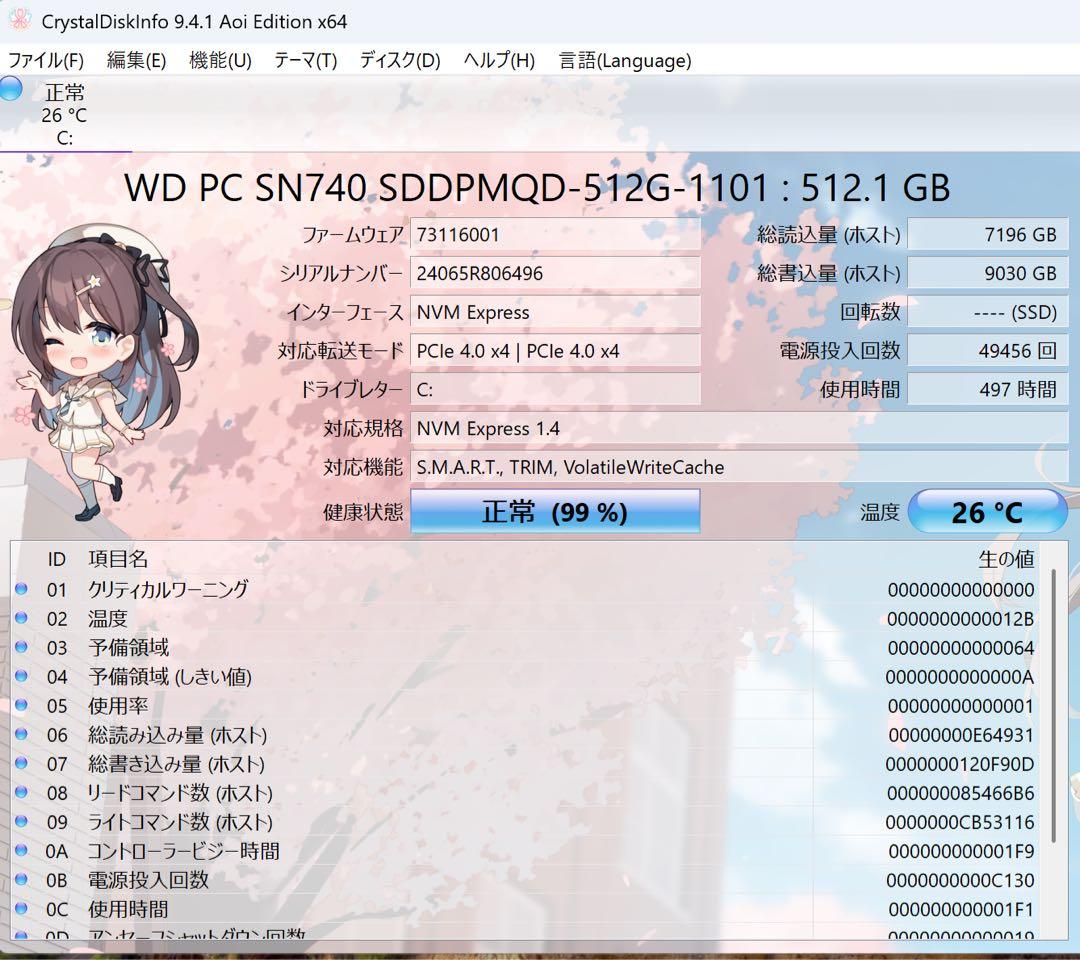Select the 総書き込み量 (ホスト) attribute row
Viewport: 1080px width, 960px height.
click(x=400, y=763)
